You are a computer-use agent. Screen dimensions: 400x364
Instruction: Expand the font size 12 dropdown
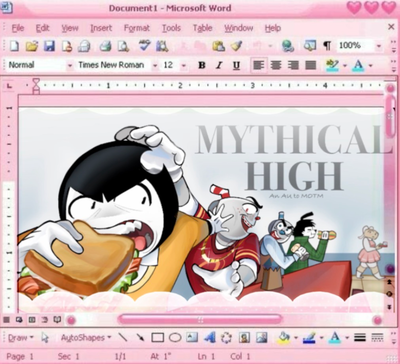[184, 65]
